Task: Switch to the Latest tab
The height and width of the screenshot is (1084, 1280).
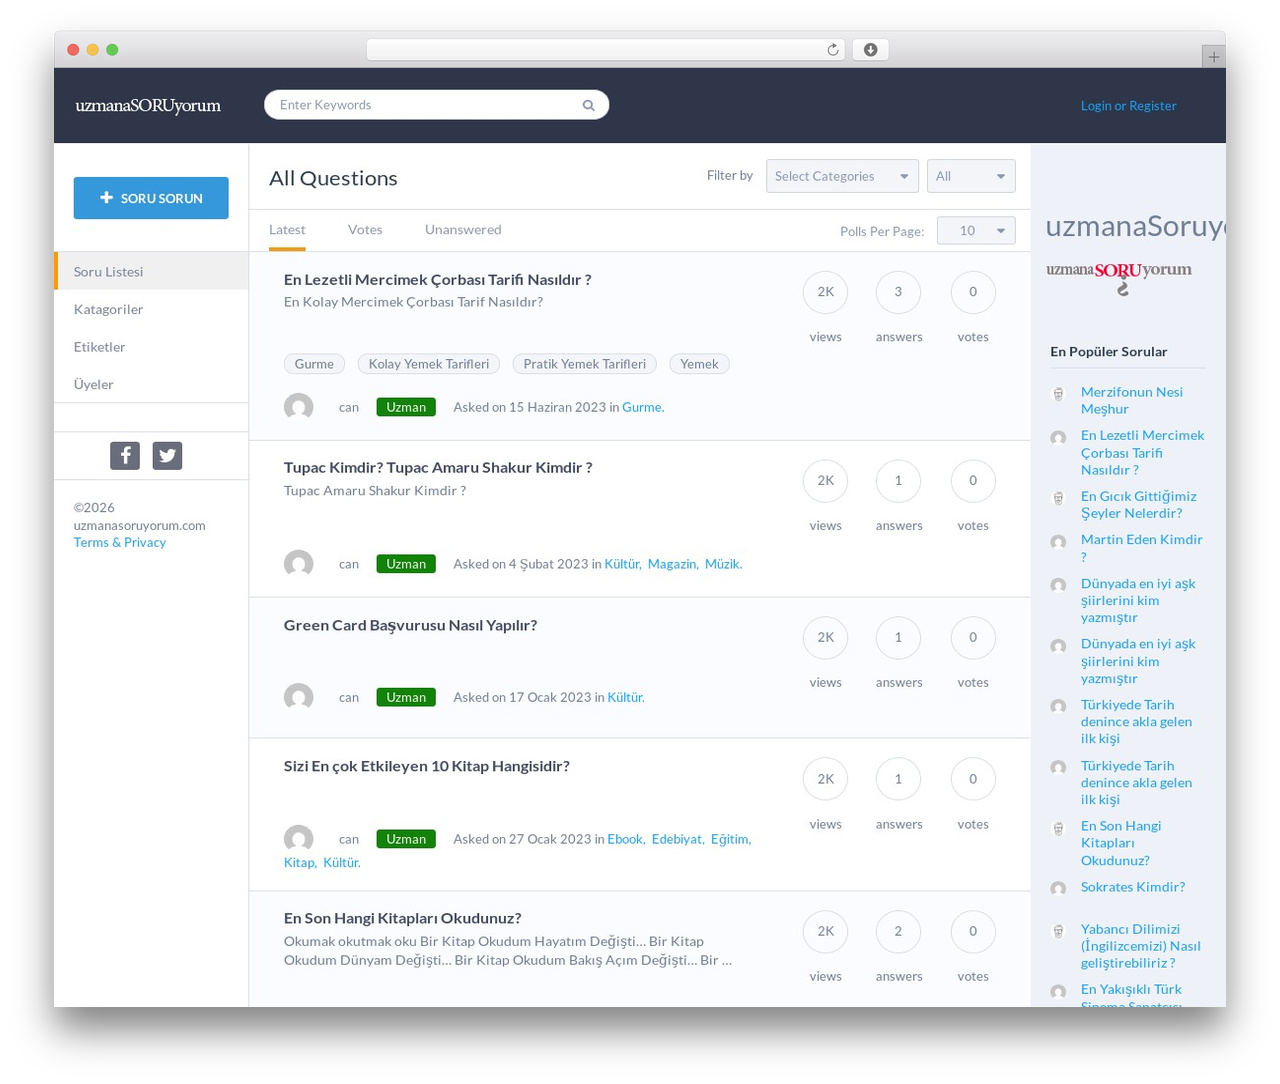Action: tap(287, 230)
